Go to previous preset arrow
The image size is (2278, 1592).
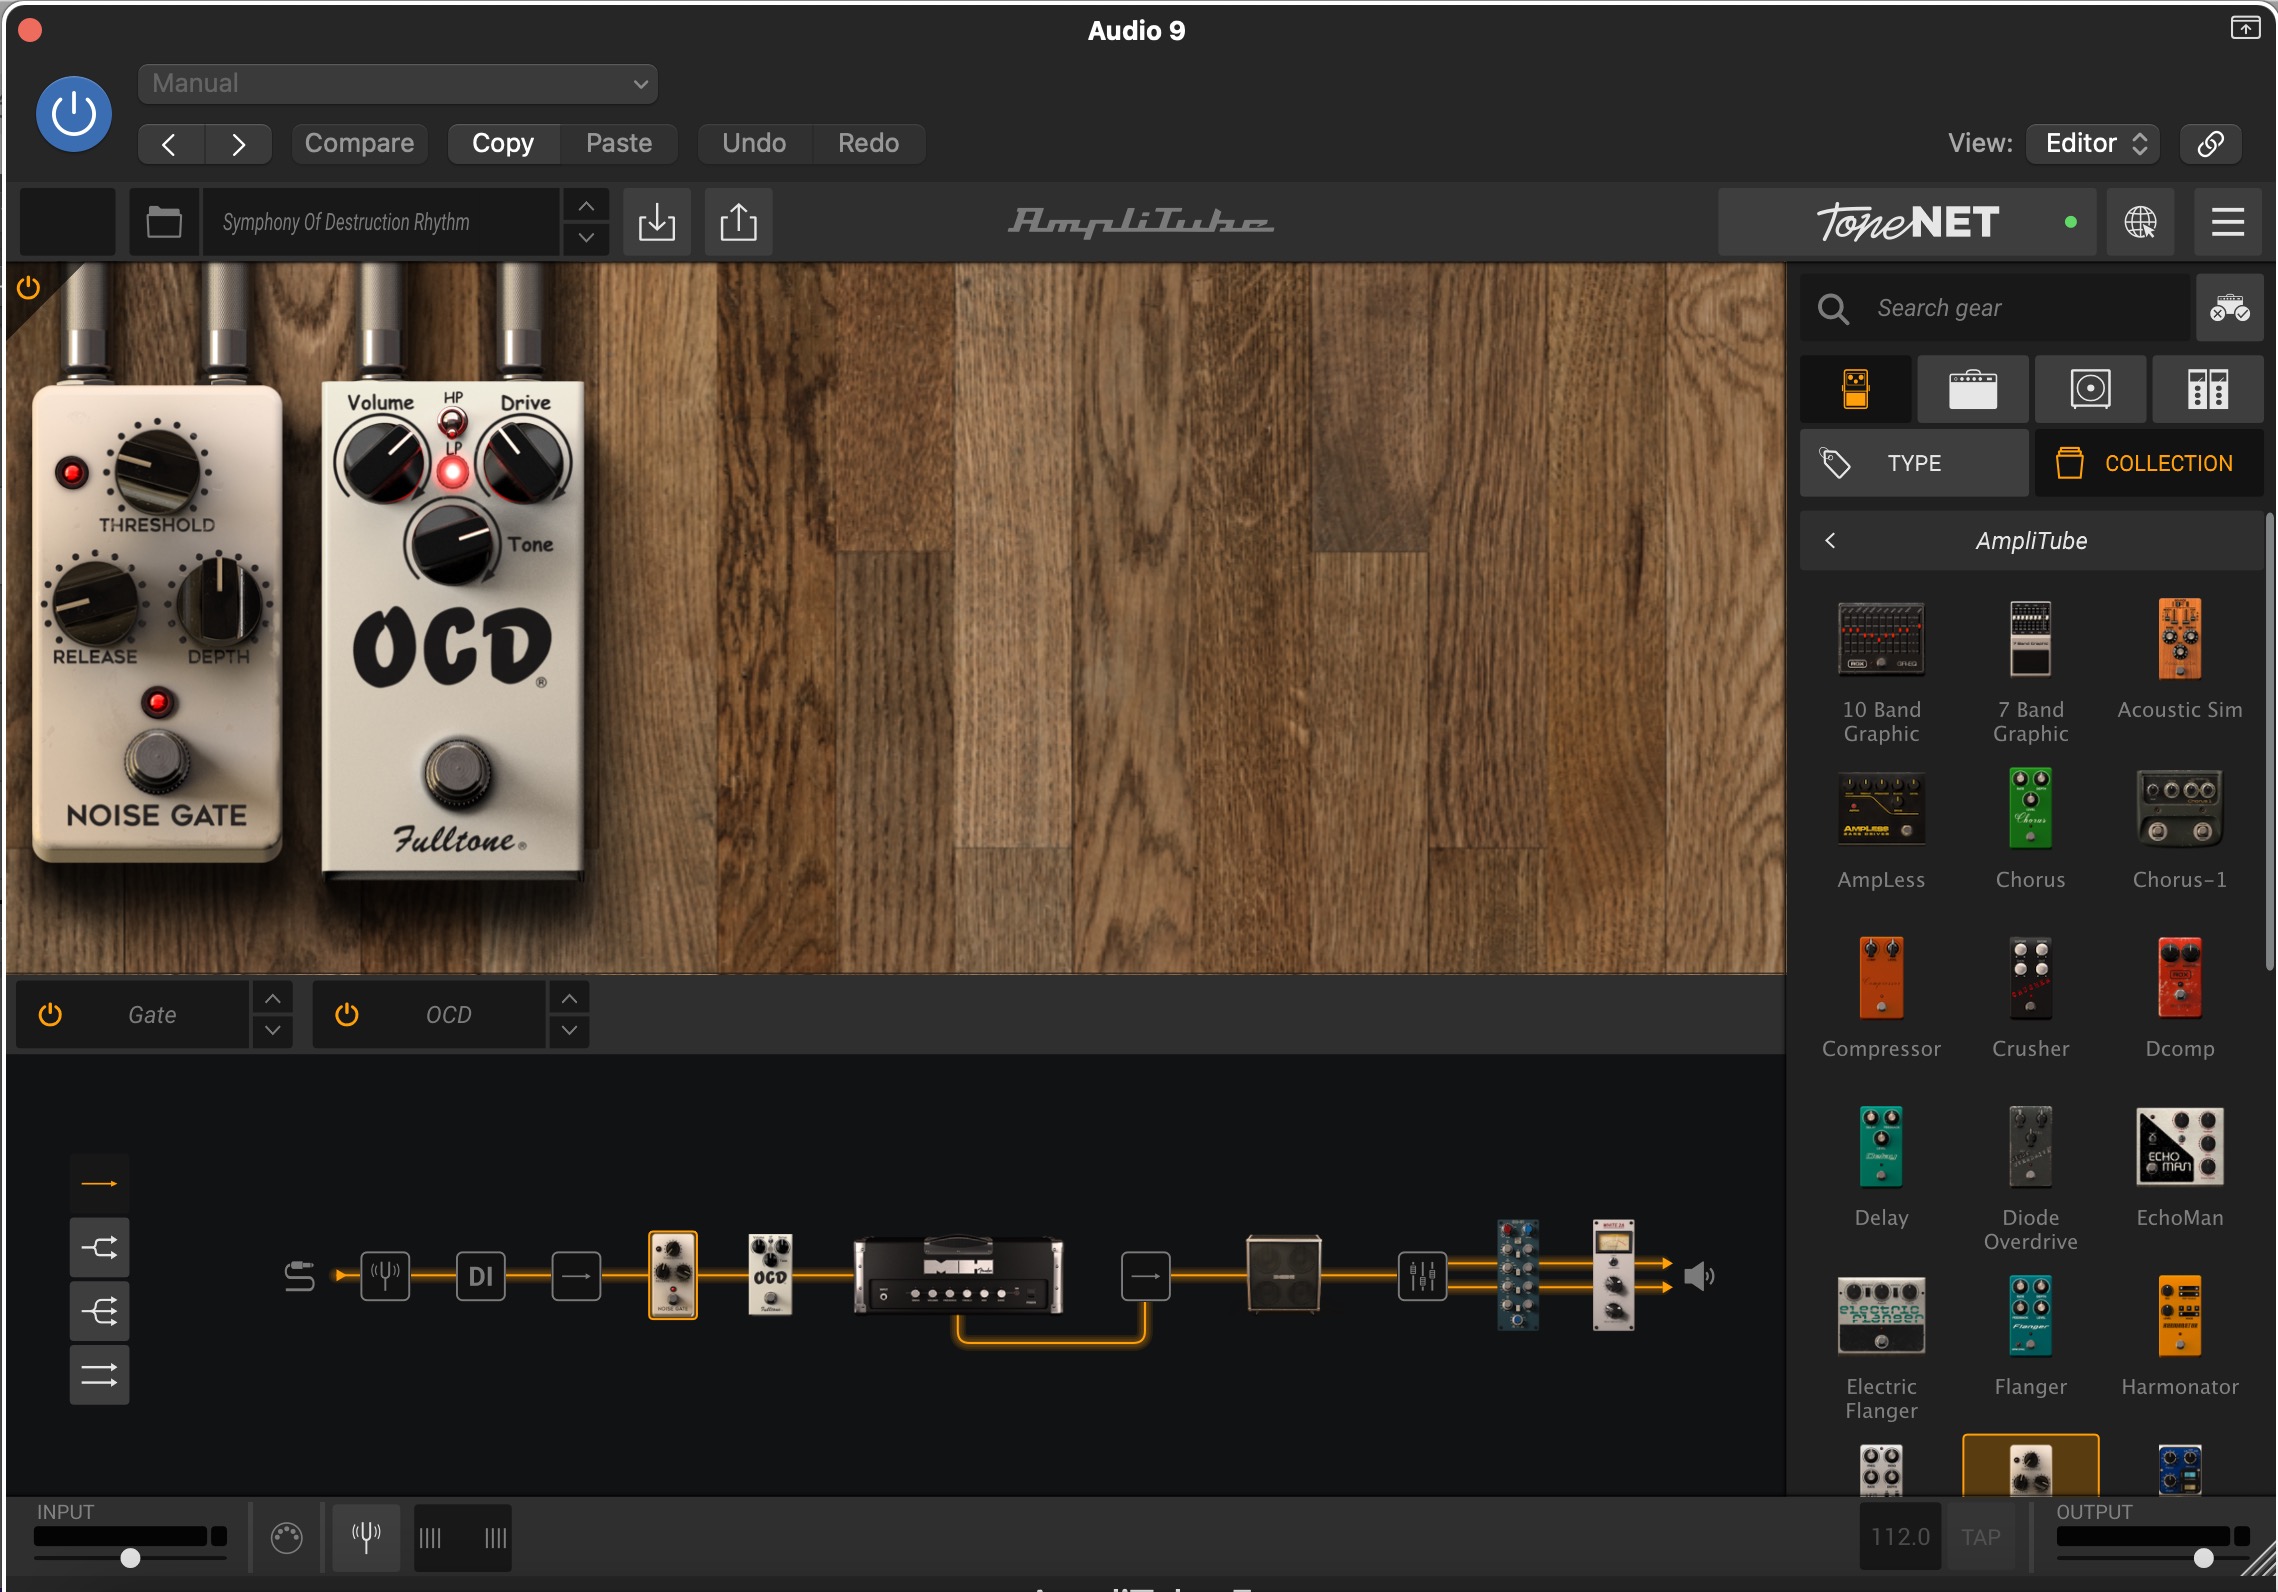pyautogui.click(x=170, y=144)
